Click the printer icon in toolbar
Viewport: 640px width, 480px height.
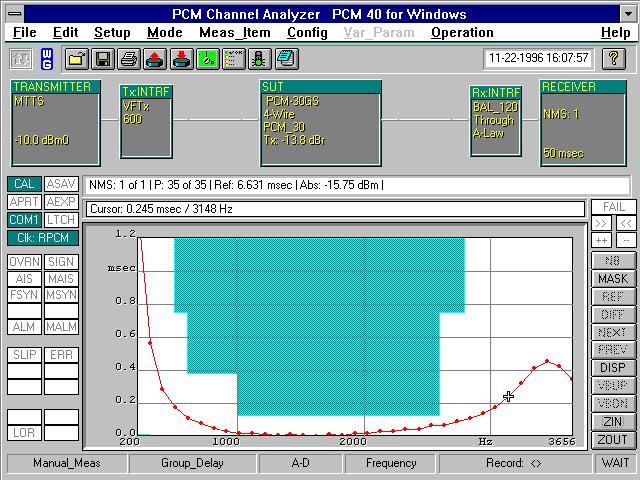[128, 58]
